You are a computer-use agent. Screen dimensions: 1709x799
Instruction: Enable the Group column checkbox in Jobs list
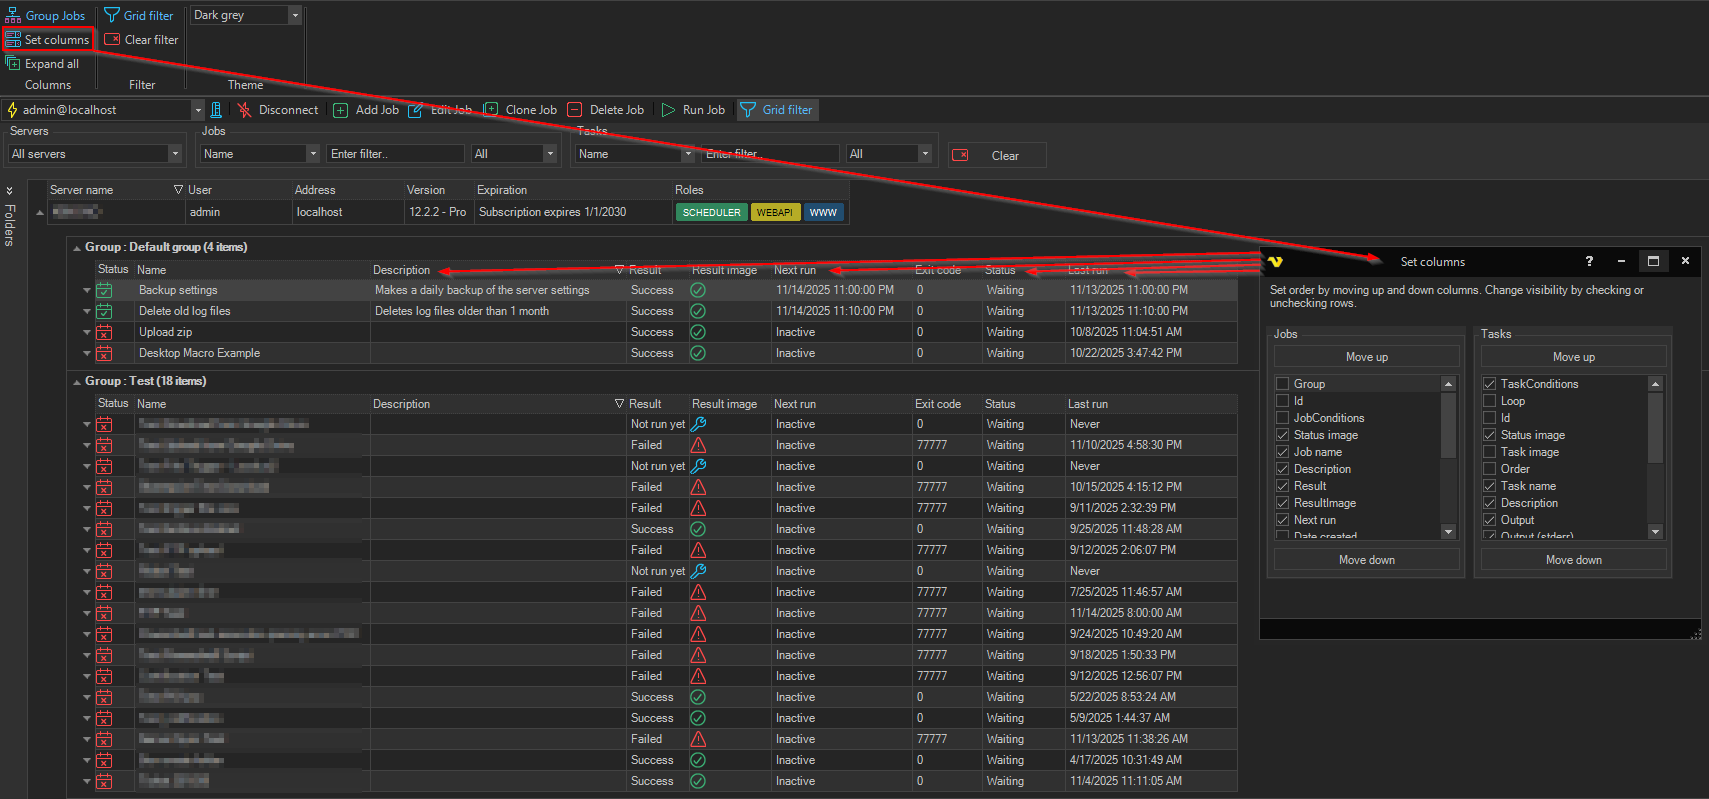click(x=1282, y=384)
